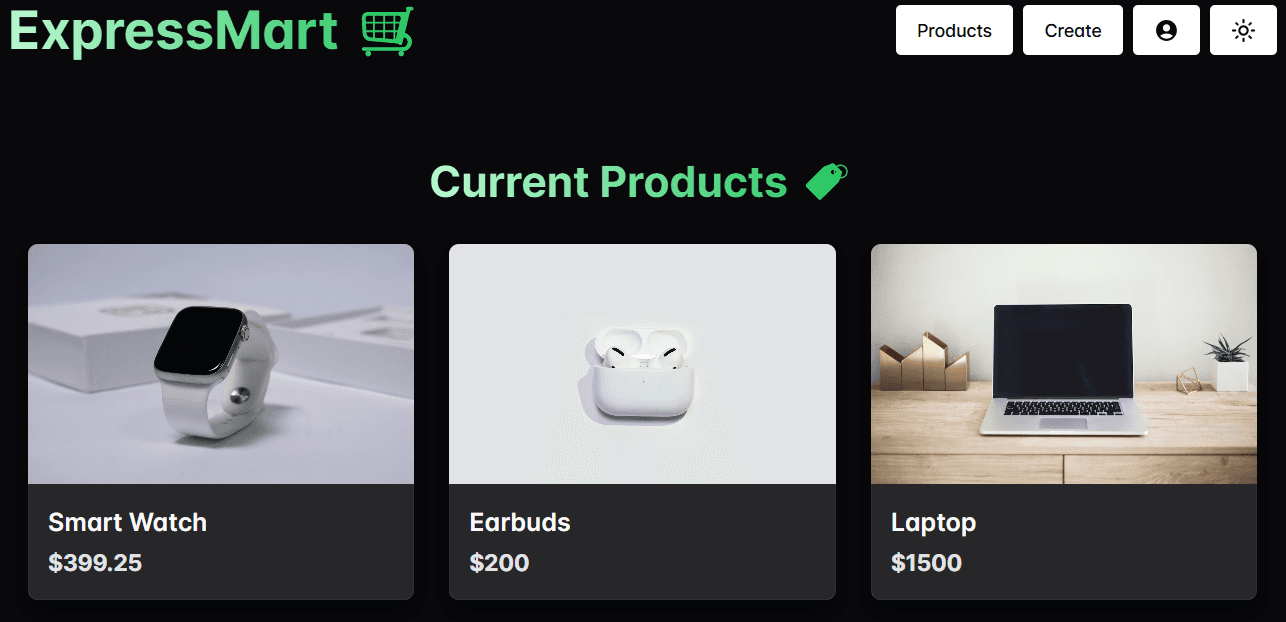Click the Create button
1286x622 pixels.
(1073, 30)
